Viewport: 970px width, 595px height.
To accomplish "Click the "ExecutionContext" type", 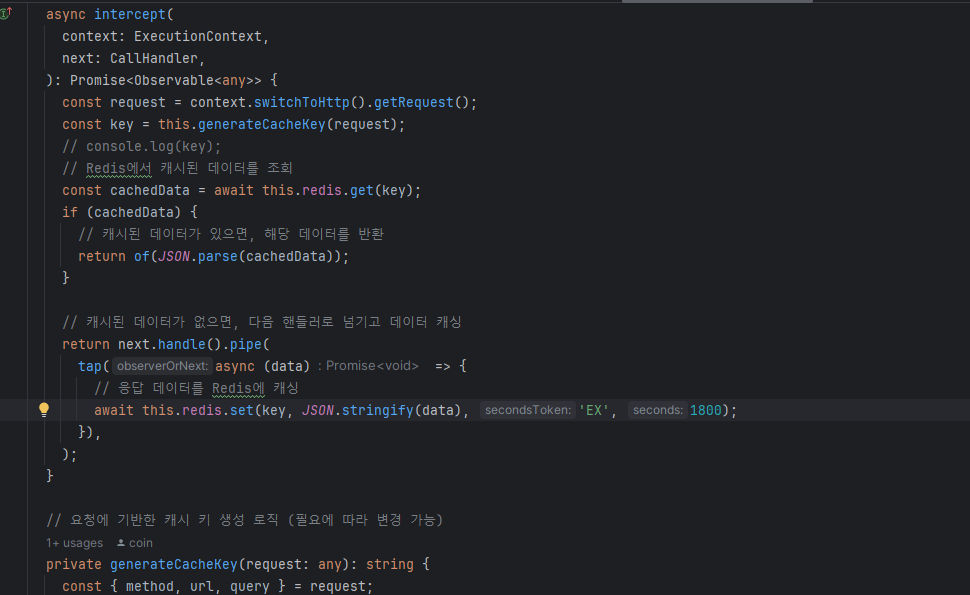I will click(198, 36).
